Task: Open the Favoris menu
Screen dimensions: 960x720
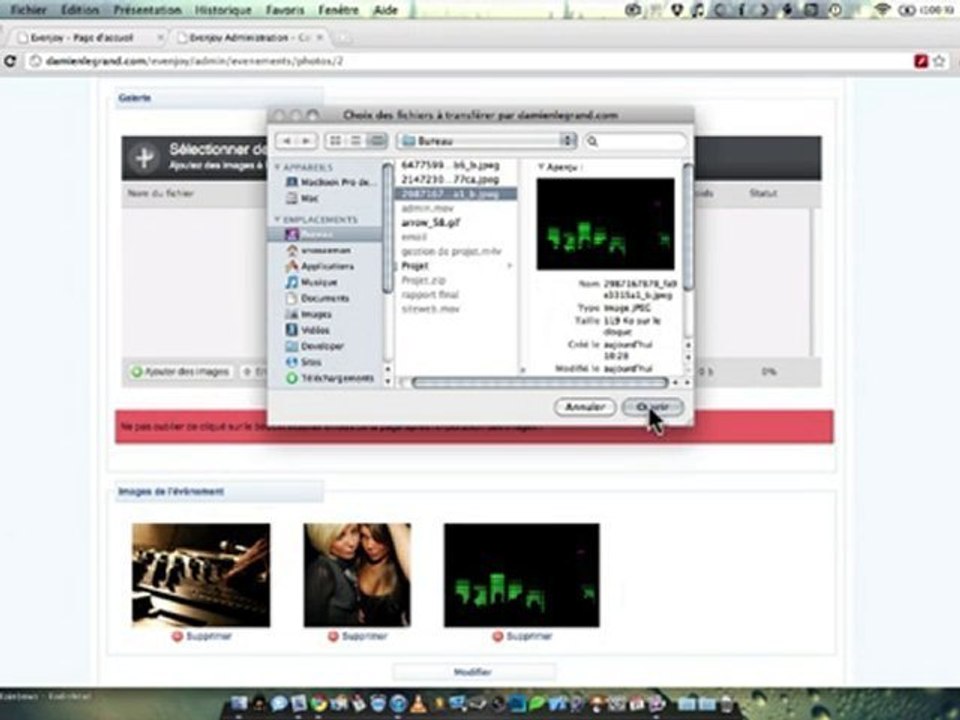Action: tap(285, 10)
